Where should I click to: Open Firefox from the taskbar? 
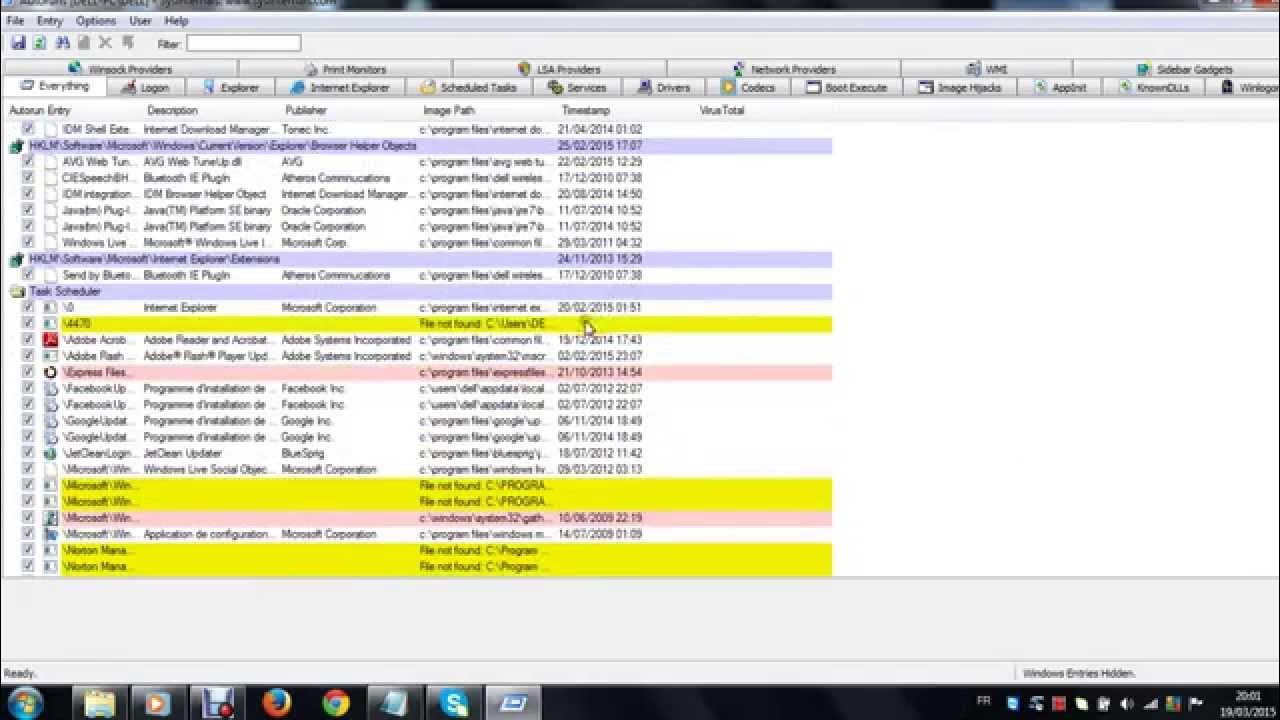pos(277,703)
